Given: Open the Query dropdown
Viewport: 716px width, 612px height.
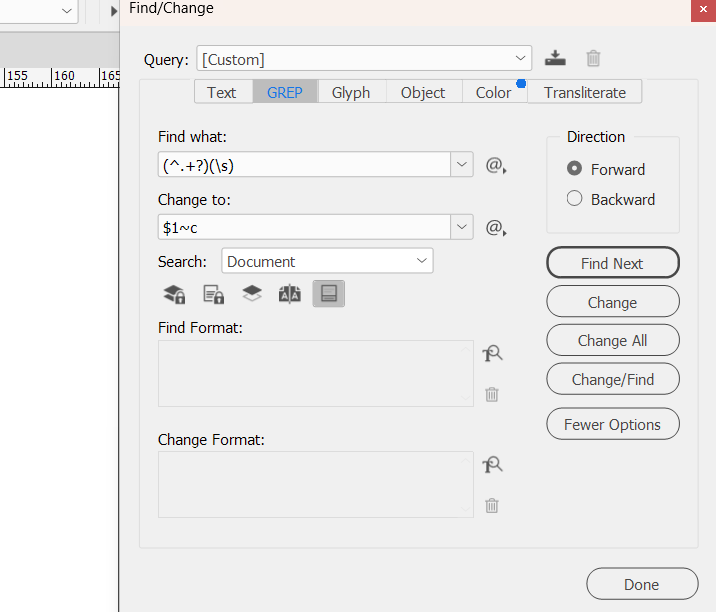Looking at the screenshot, I should tap(364, 58).
